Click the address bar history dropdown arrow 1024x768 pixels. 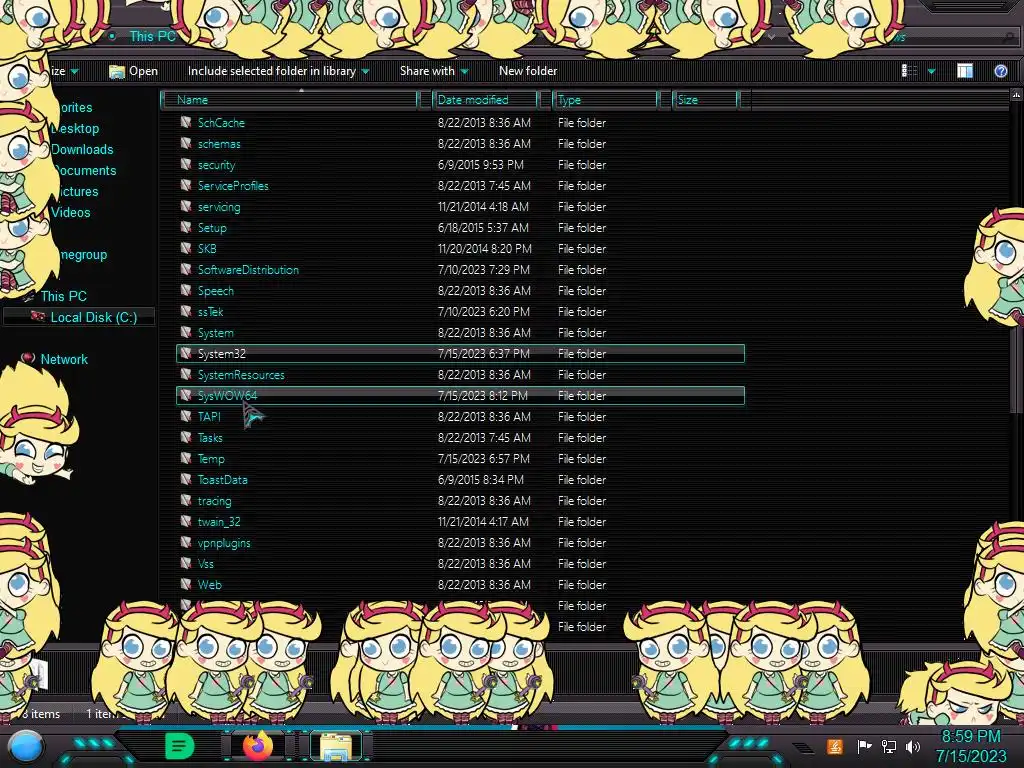771,37
